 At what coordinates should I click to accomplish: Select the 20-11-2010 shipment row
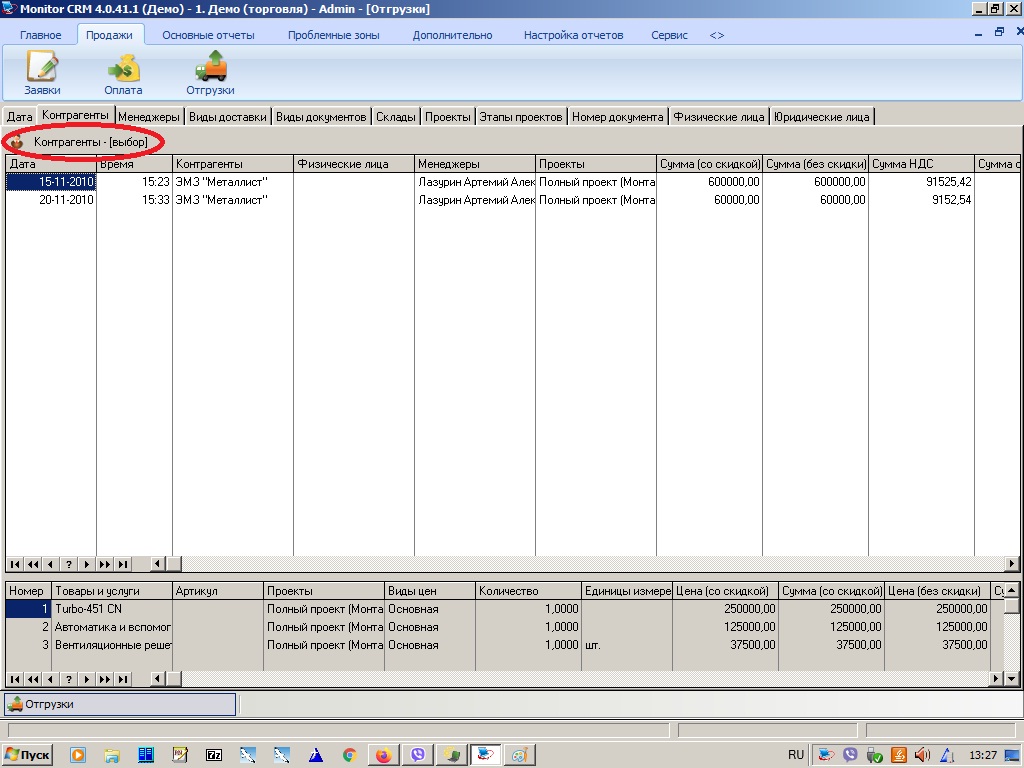66,200
